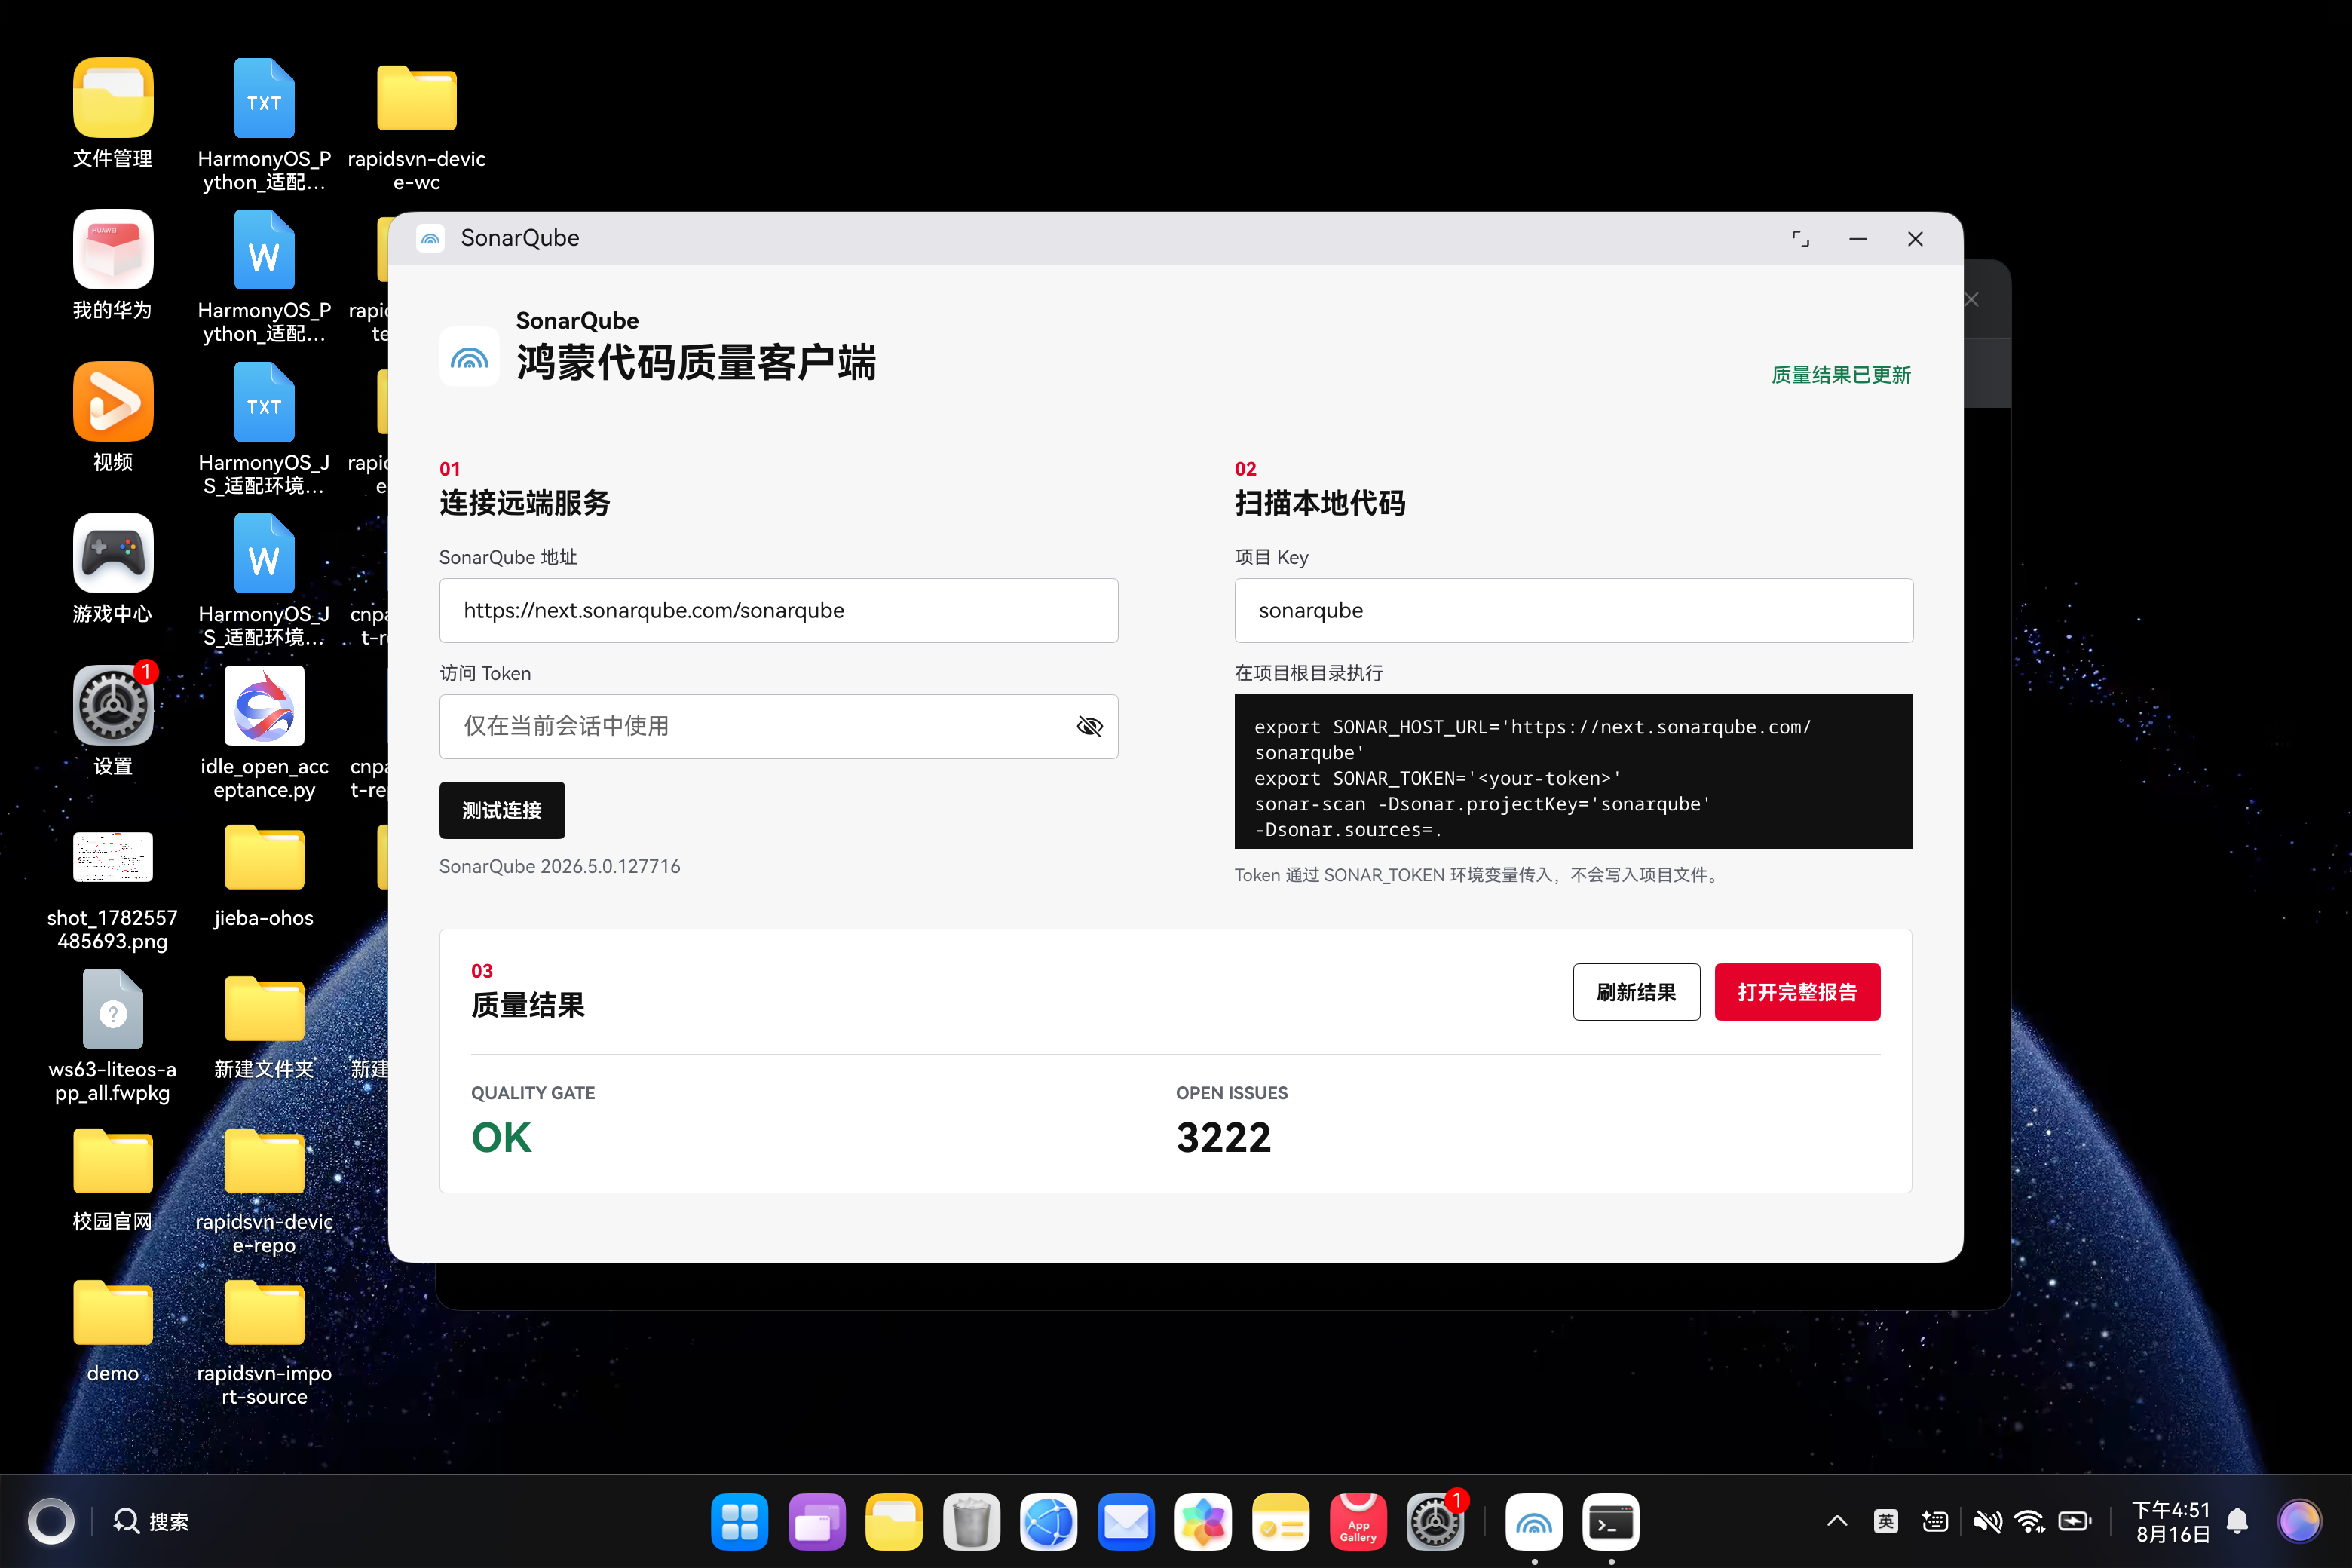The height and width of the screenshot is (1568, 2352).
Task: Click the 搜索 search in taskbar
Action: (151, 1522)
